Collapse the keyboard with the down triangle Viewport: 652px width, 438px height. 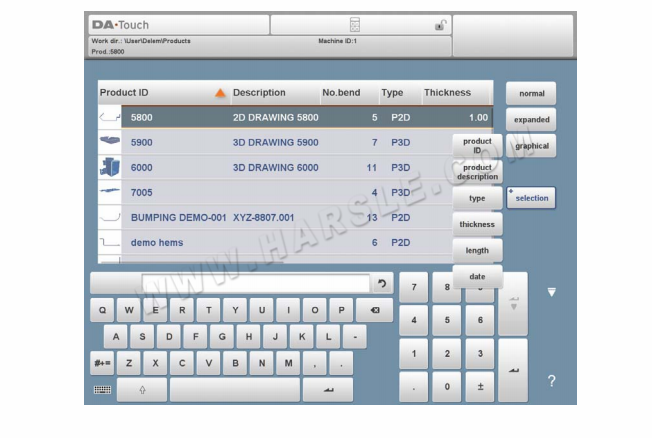551,293
